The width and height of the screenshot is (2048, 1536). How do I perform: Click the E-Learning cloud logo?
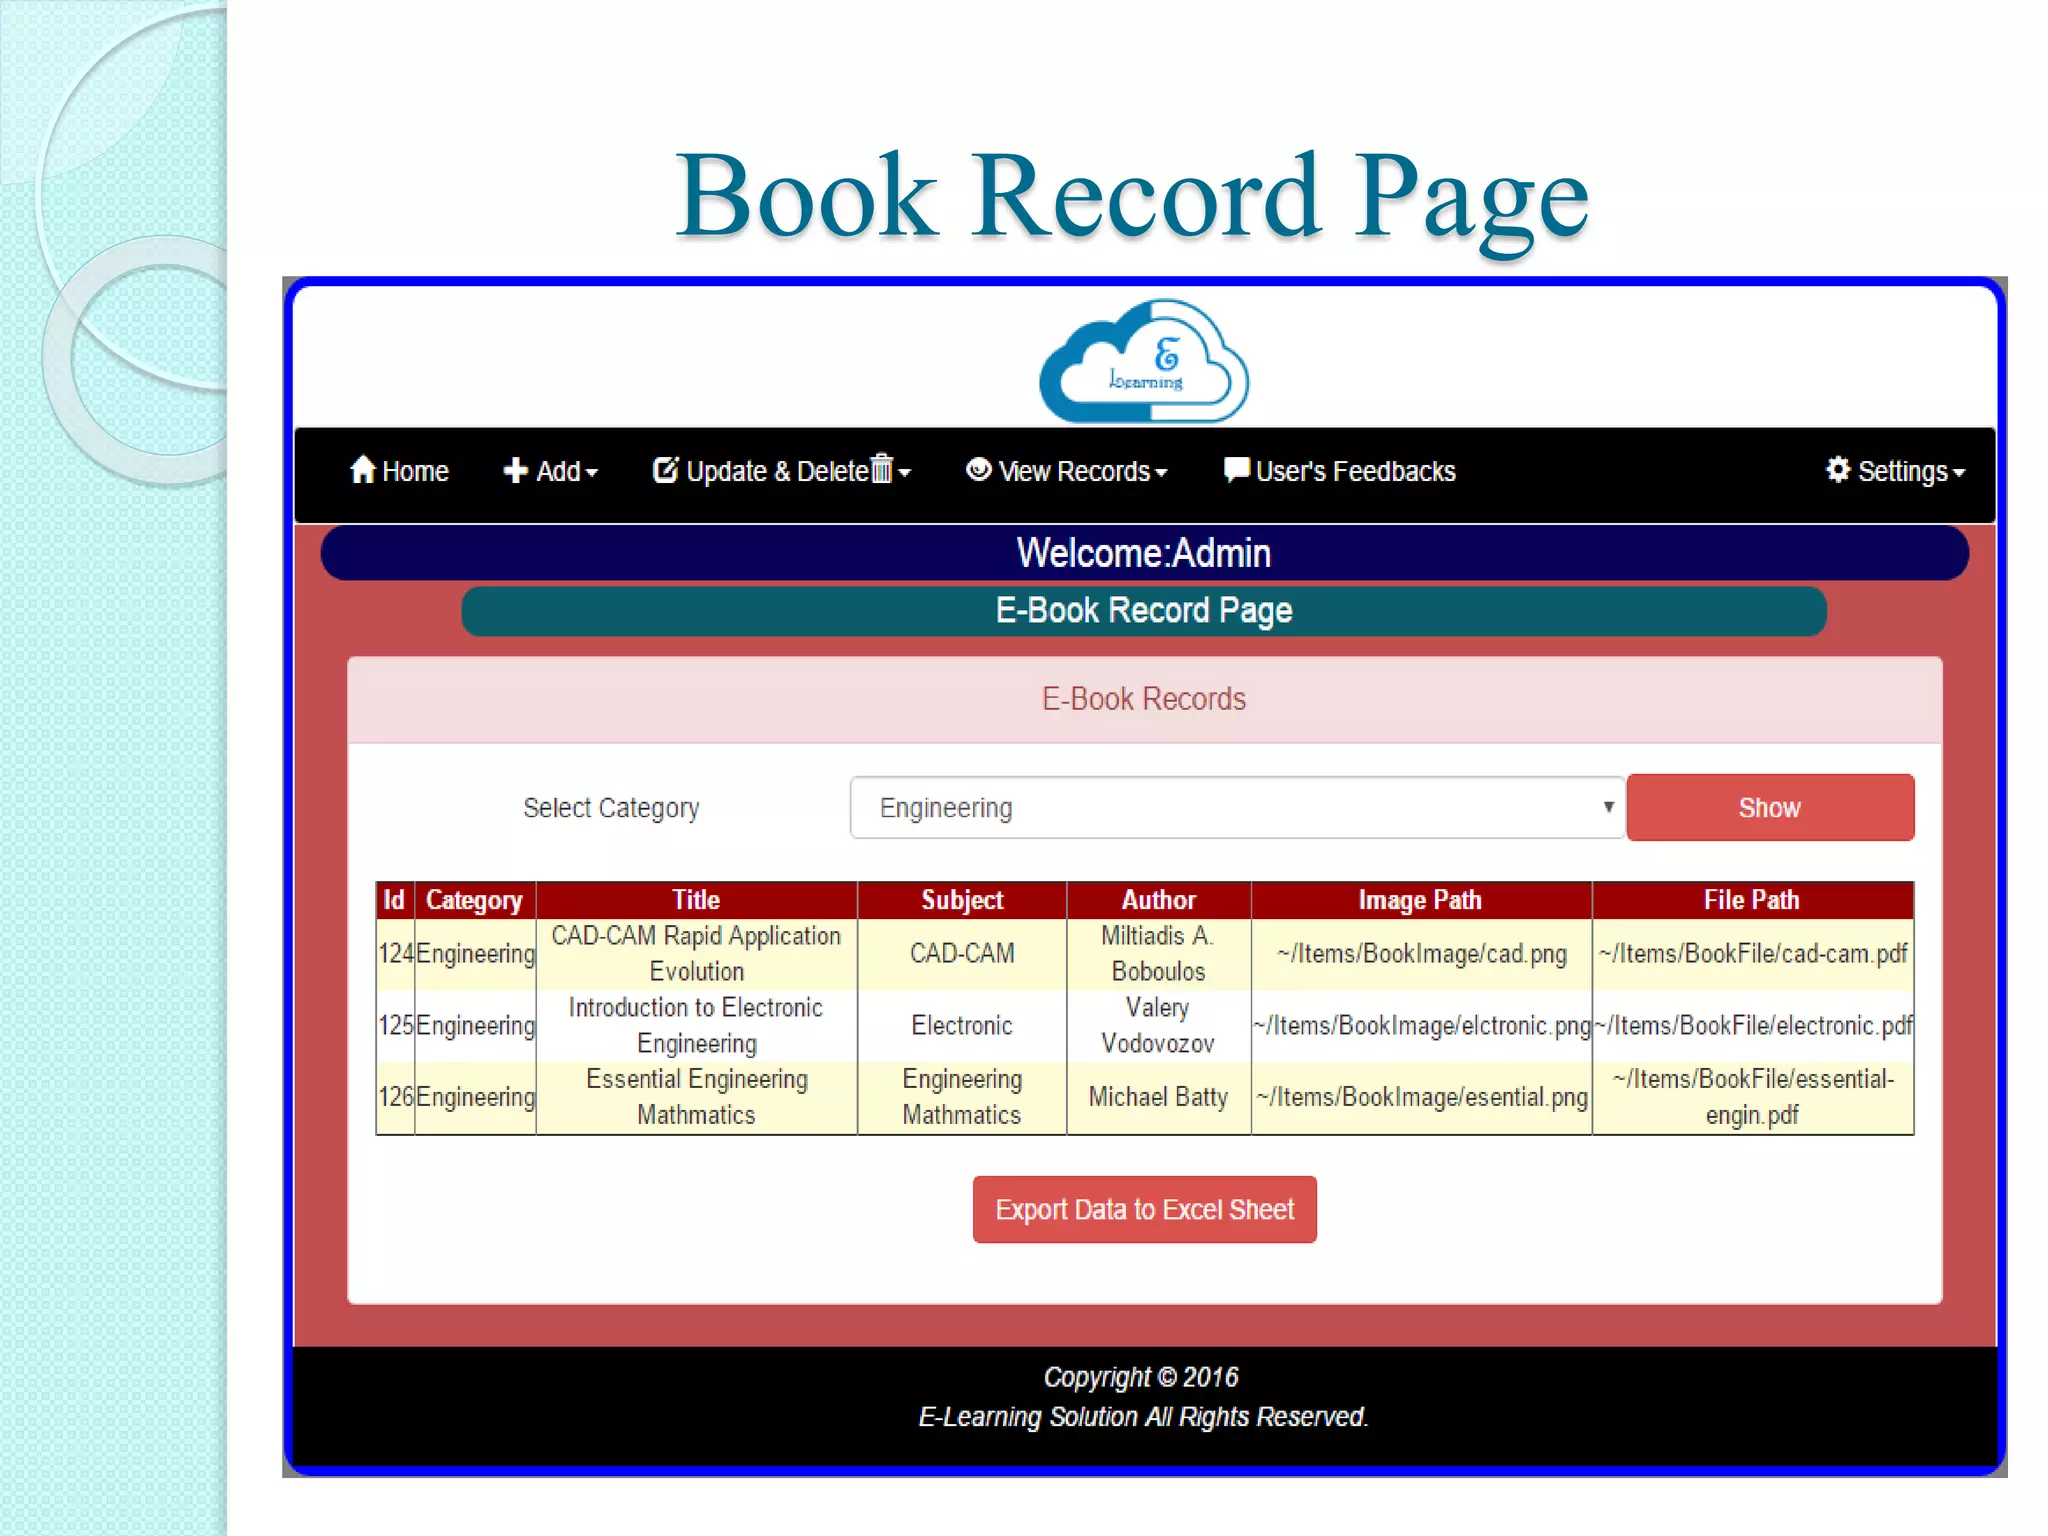[1144, 361]
